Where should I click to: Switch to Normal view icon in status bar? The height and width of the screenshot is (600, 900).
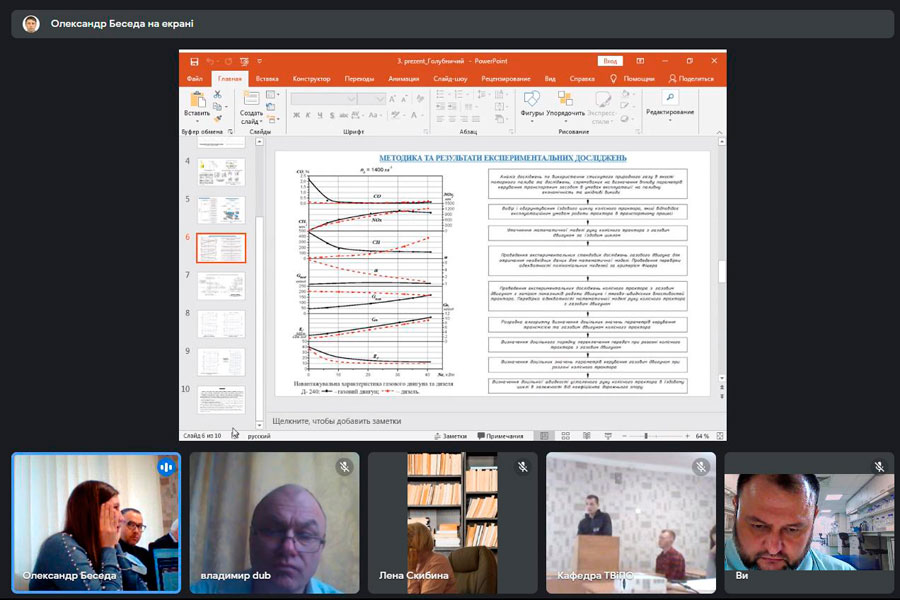pos(544,436)
